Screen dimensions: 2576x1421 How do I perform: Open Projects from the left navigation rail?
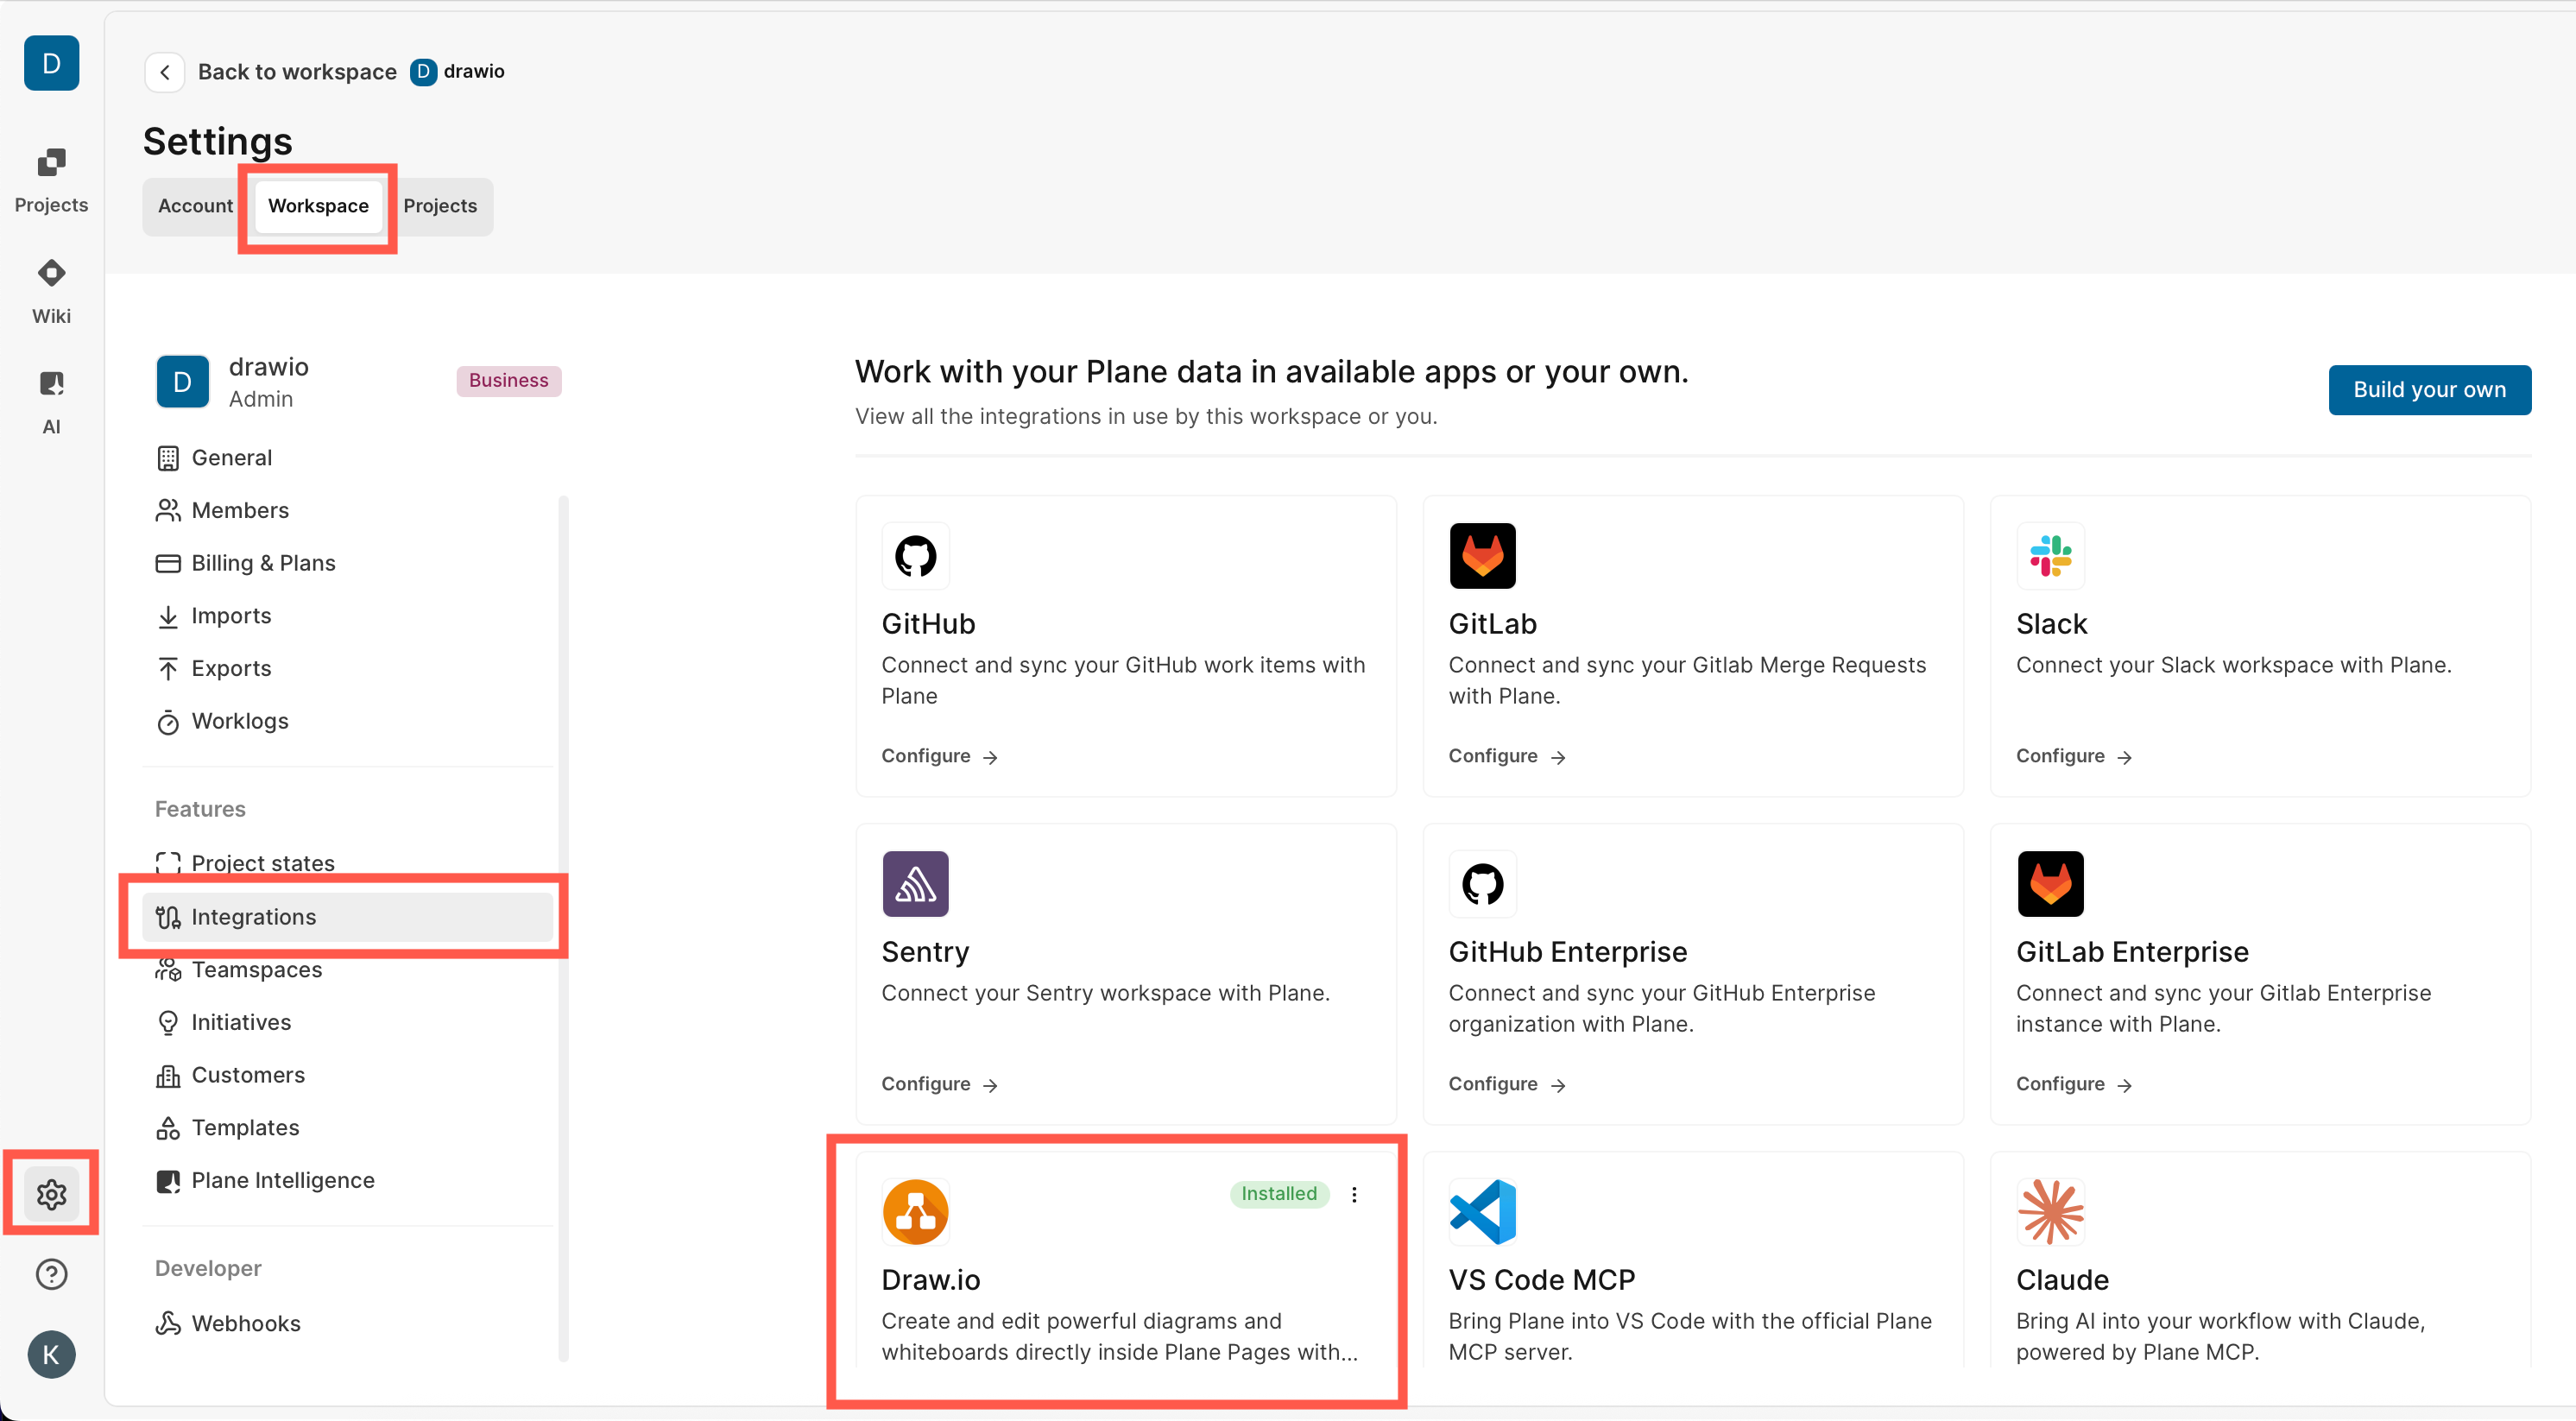click(51, 178)
